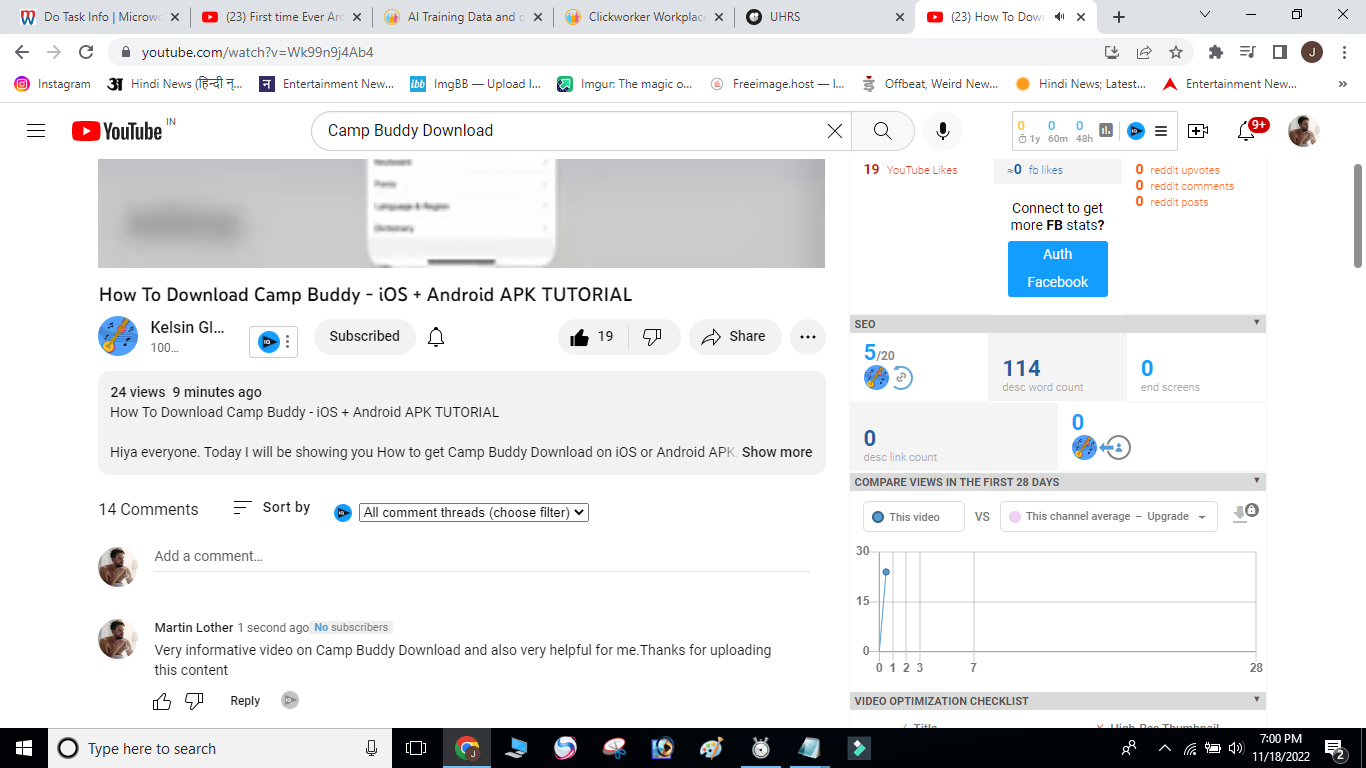Clear the Camp Buddy Download search text
This screenshot has height=768, width=1366.
835,131
